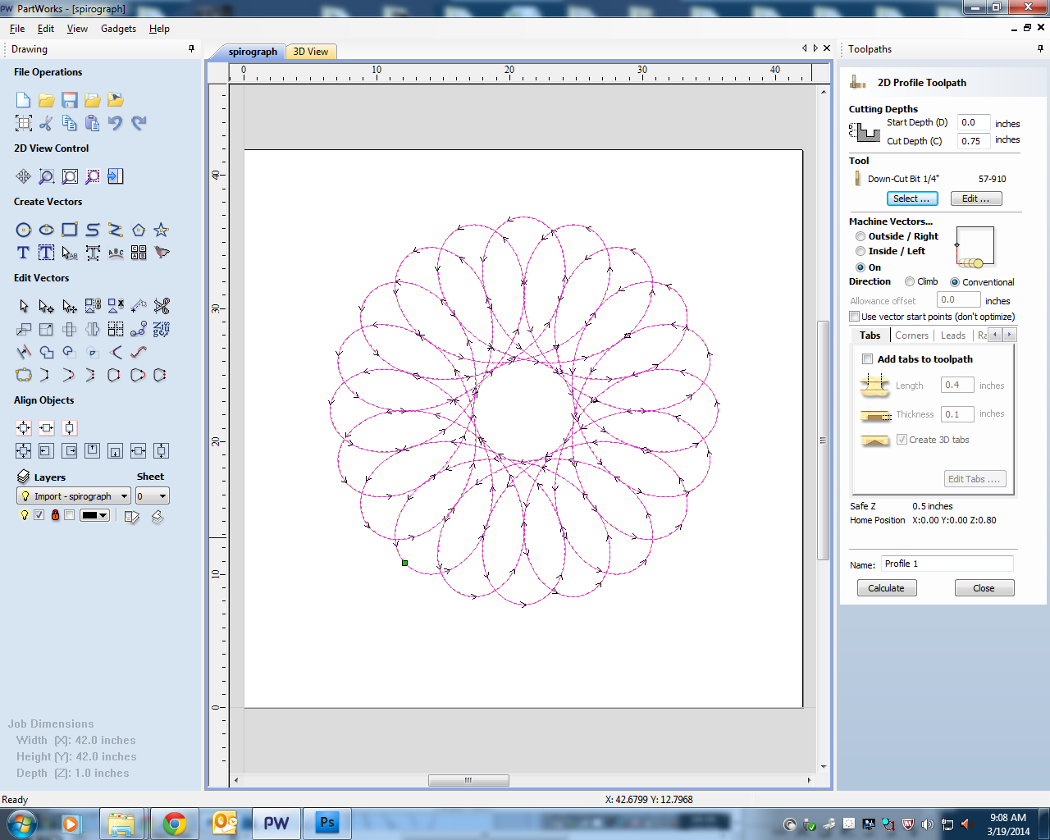The width and height of the screenshot is (1050, 840).
Task: Open the Import - spirograph layer dropdown
Action: pos(73,496)
